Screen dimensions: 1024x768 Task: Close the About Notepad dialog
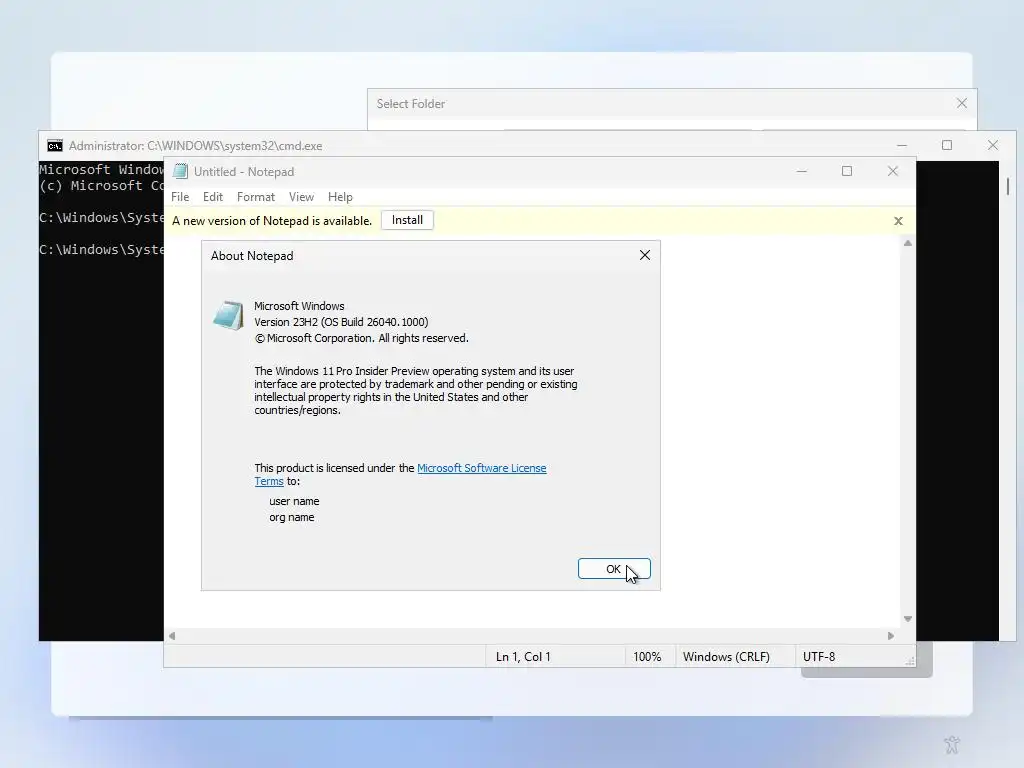click(645, 255)
